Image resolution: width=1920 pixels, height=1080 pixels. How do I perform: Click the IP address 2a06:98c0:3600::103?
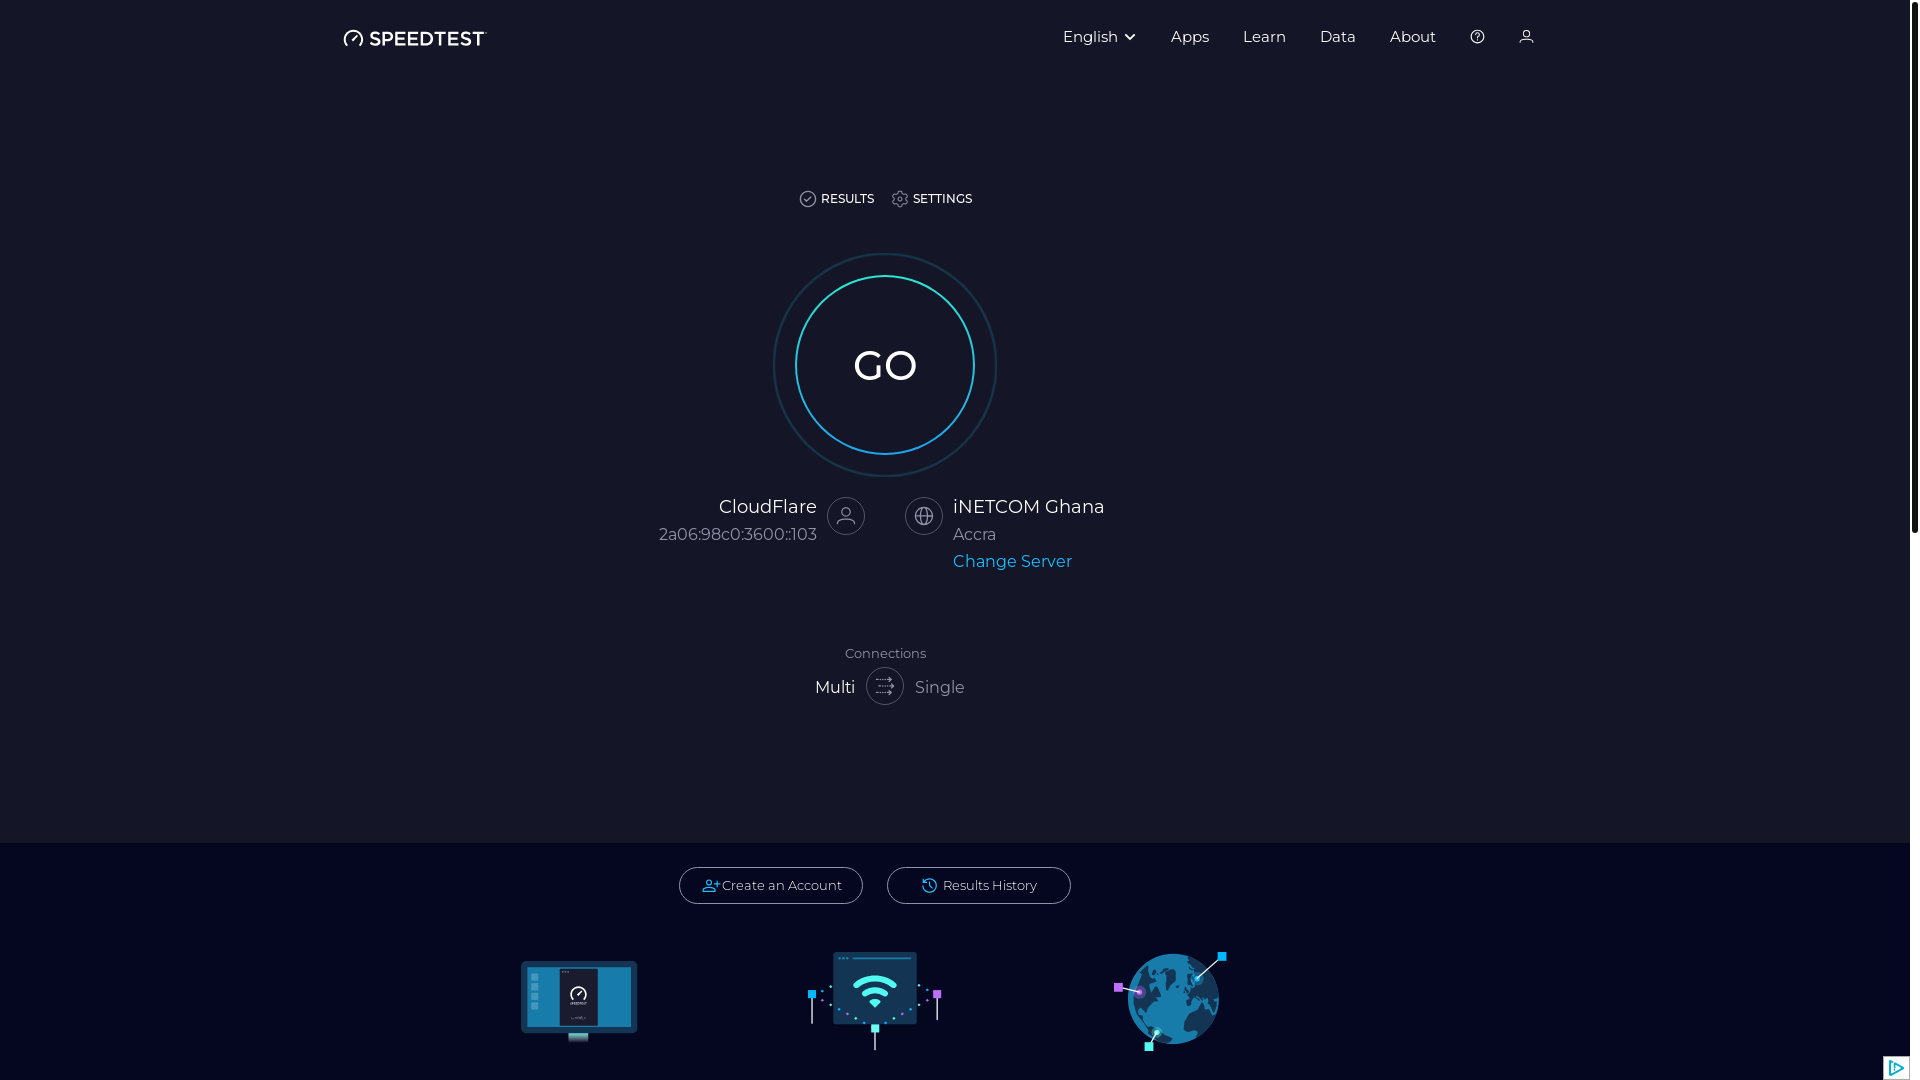[738, 535]
